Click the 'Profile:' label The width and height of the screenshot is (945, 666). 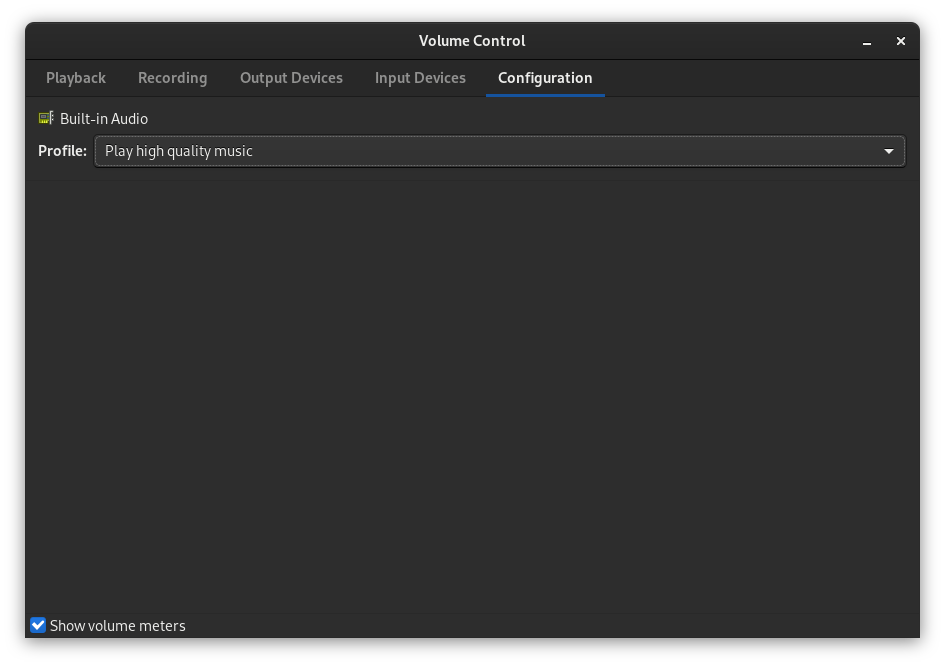[62, 151]
